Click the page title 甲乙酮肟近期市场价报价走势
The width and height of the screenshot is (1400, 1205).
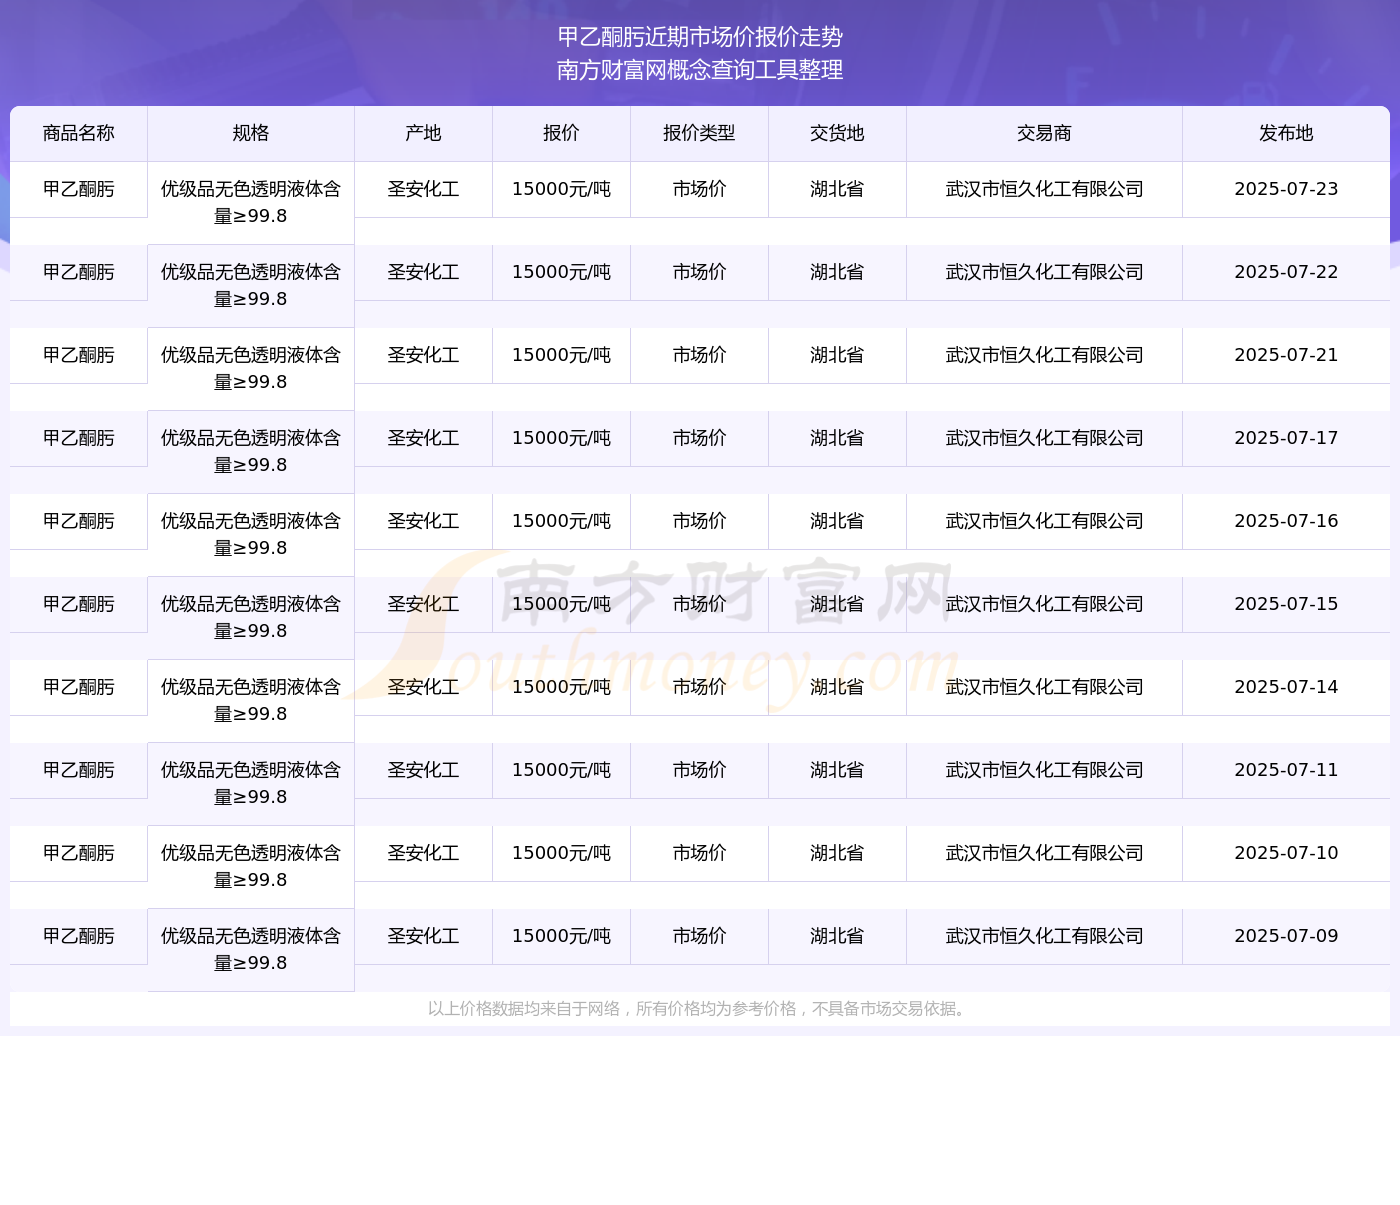point(700,37)
